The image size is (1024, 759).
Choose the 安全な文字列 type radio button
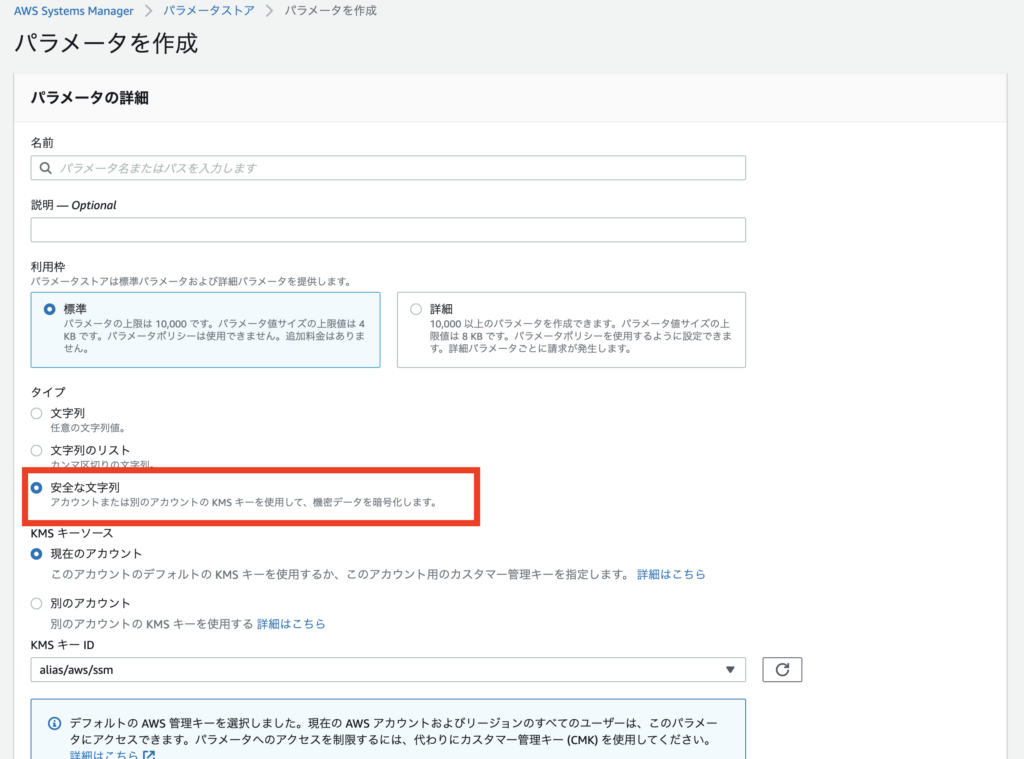[x=37, y=488]
